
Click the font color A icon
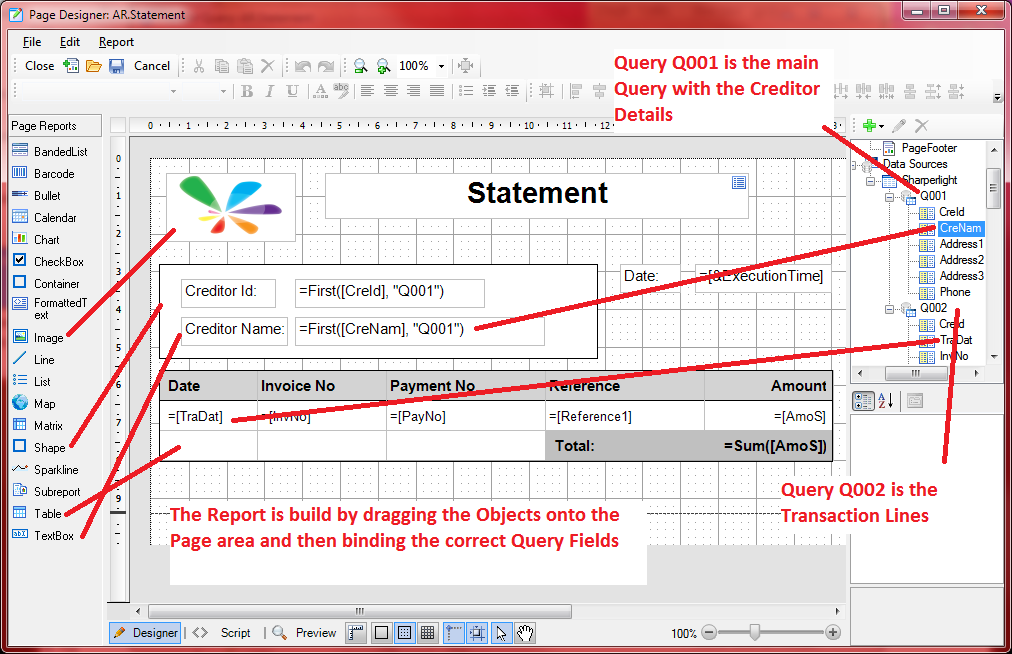pyautogui.click(x=320, y=91)
